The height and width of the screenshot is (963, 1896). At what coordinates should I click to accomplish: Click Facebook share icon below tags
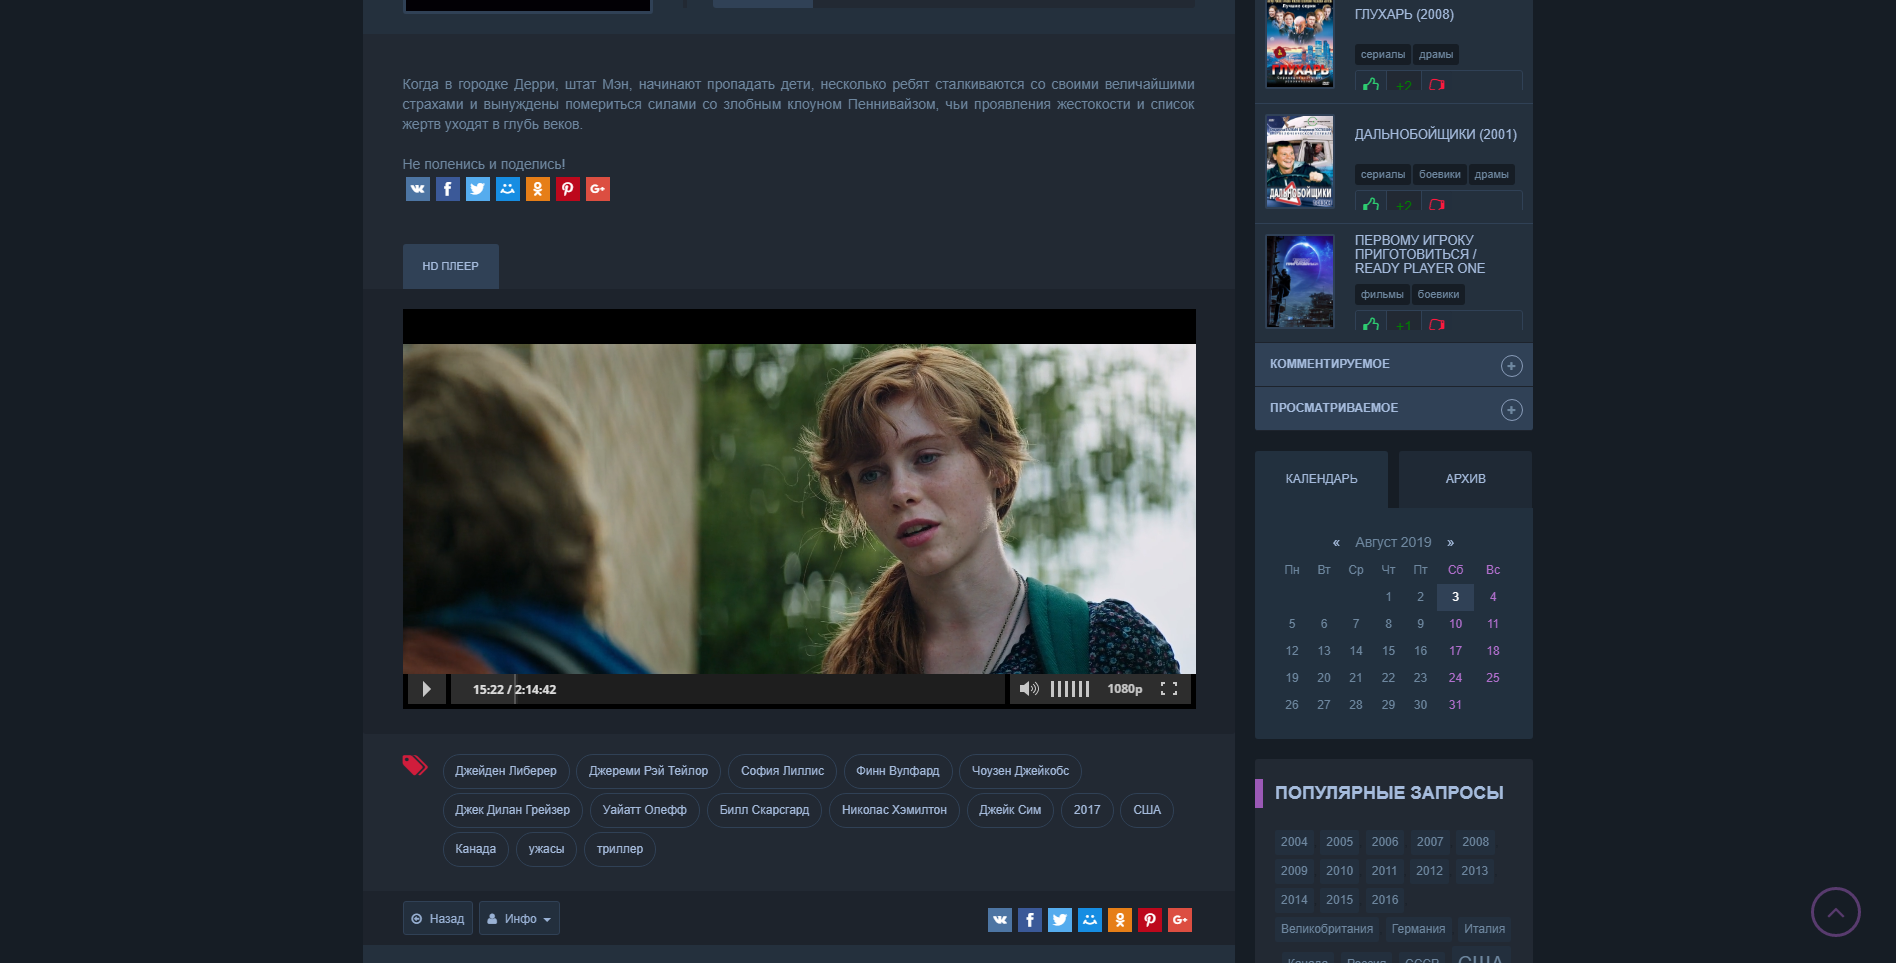point(1029,920)
